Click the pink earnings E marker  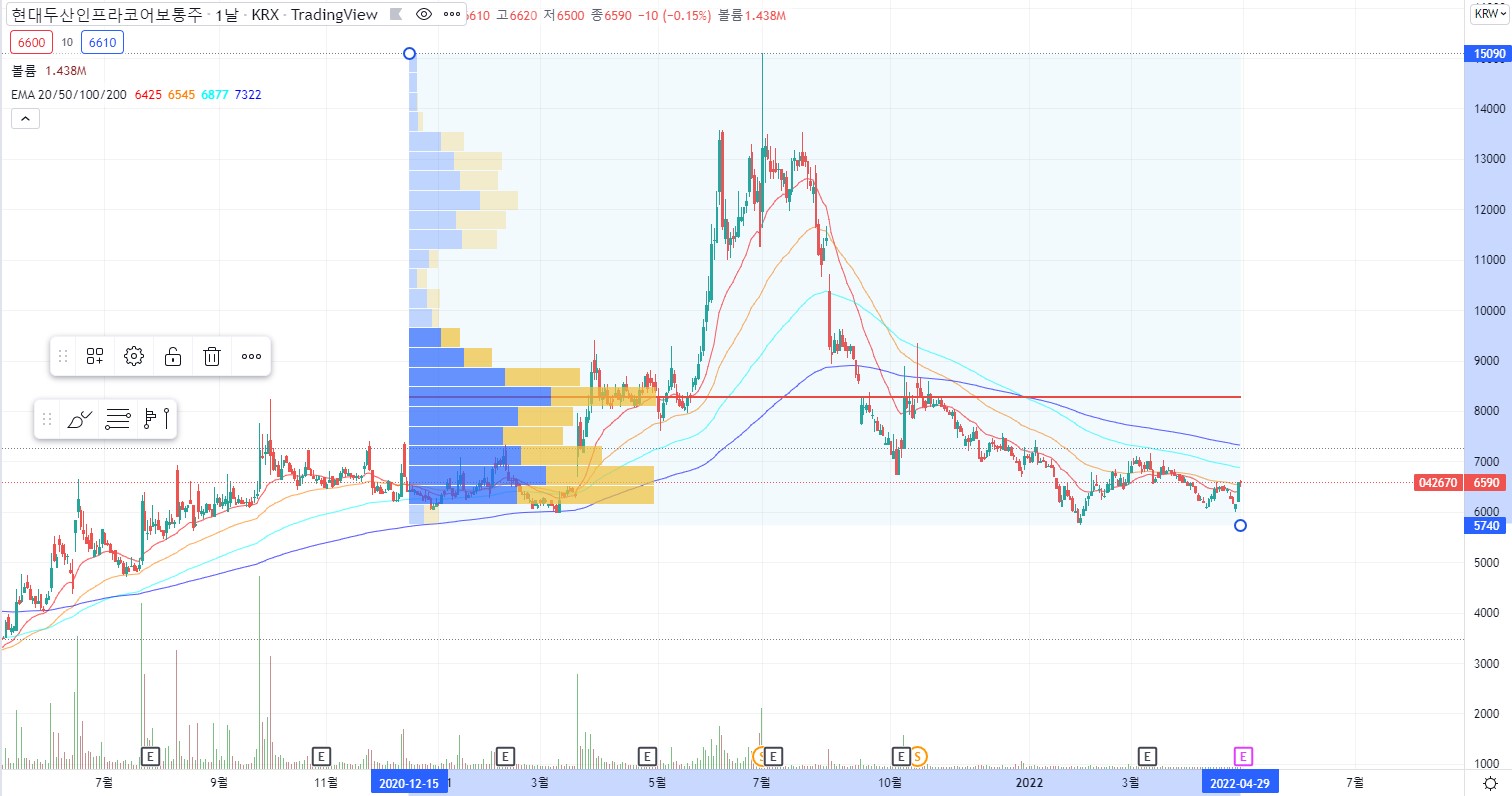click(x=1244, y=755)
